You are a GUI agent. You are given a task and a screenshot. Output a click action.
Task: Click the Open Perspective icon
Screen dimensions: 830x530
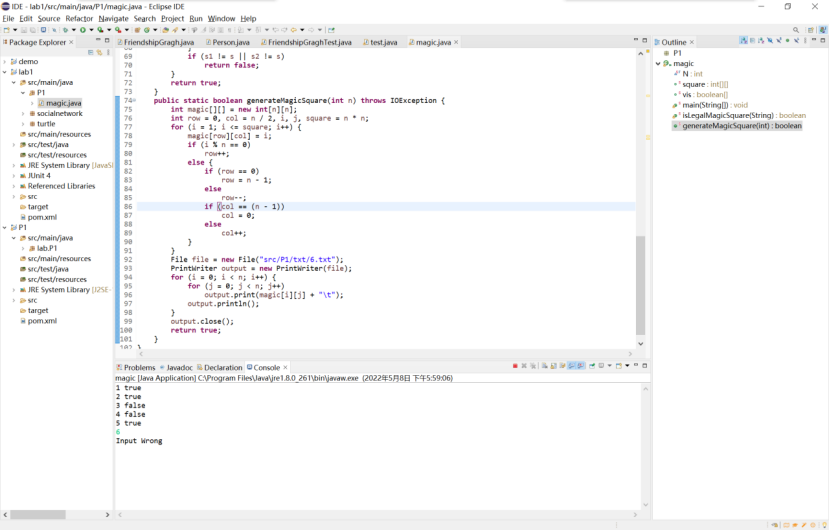click(x=810, y=30)
